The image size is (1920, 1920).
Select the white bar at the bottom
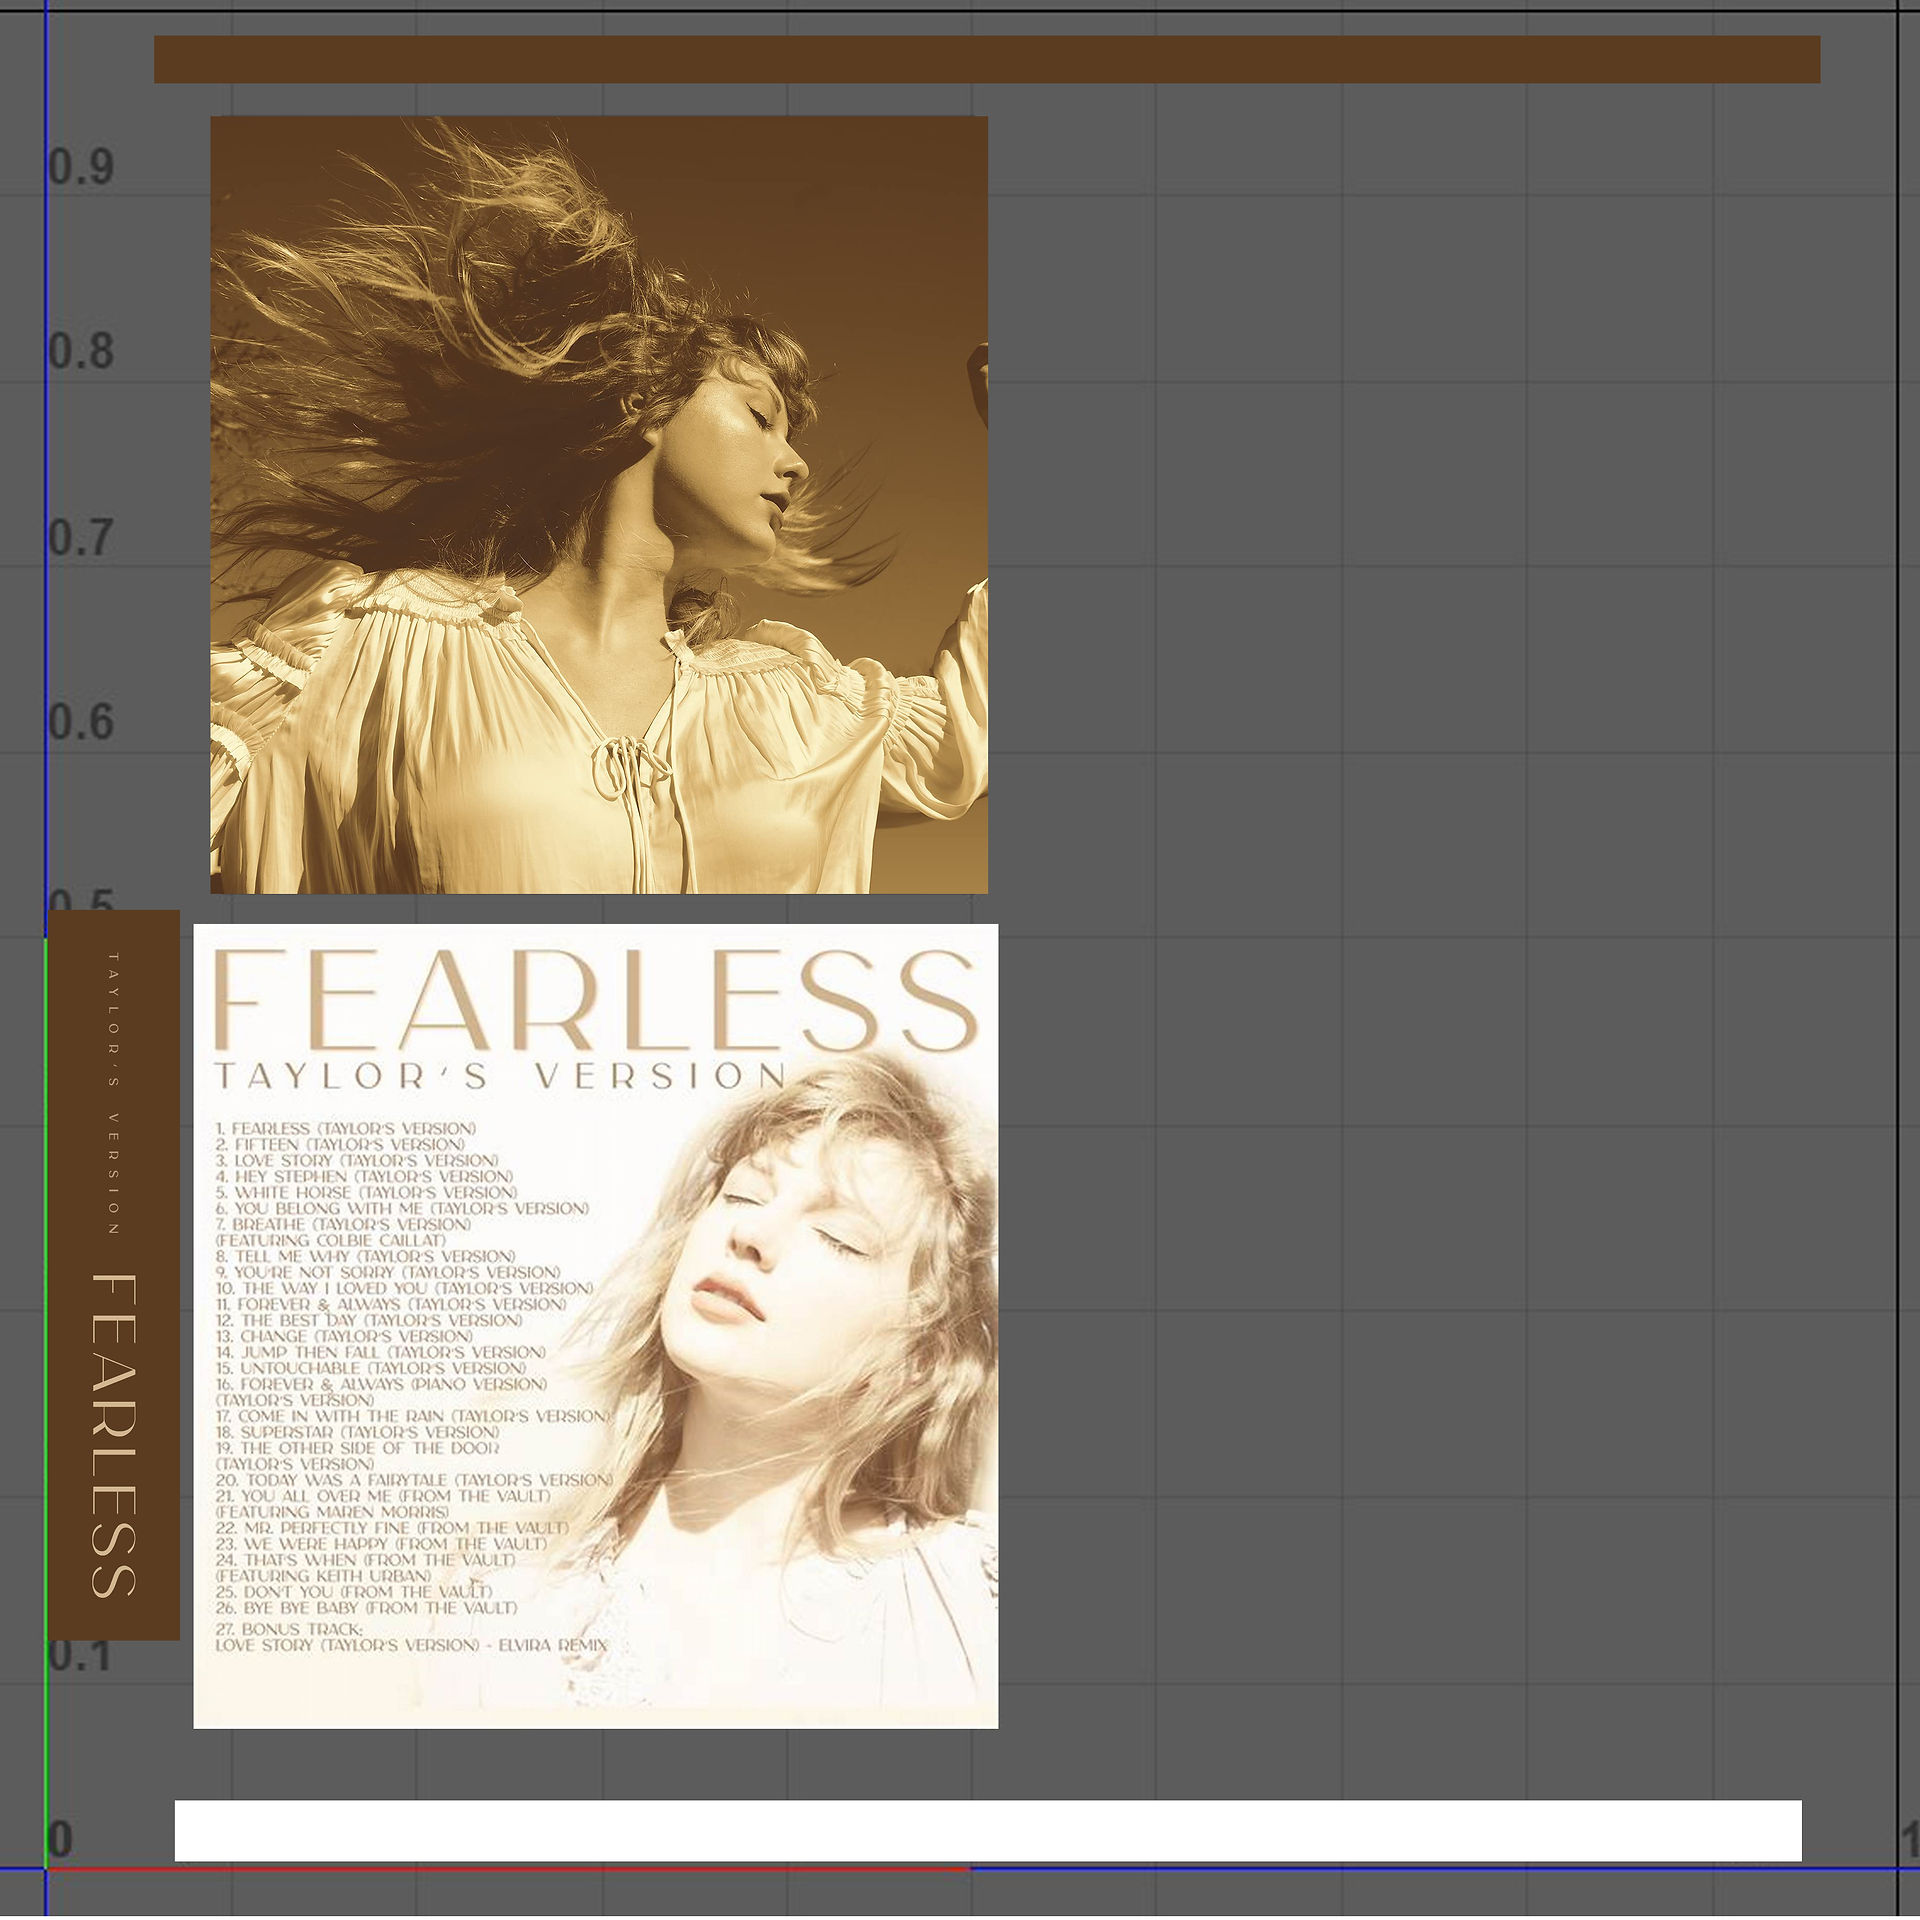click(x=988, y=1831)
